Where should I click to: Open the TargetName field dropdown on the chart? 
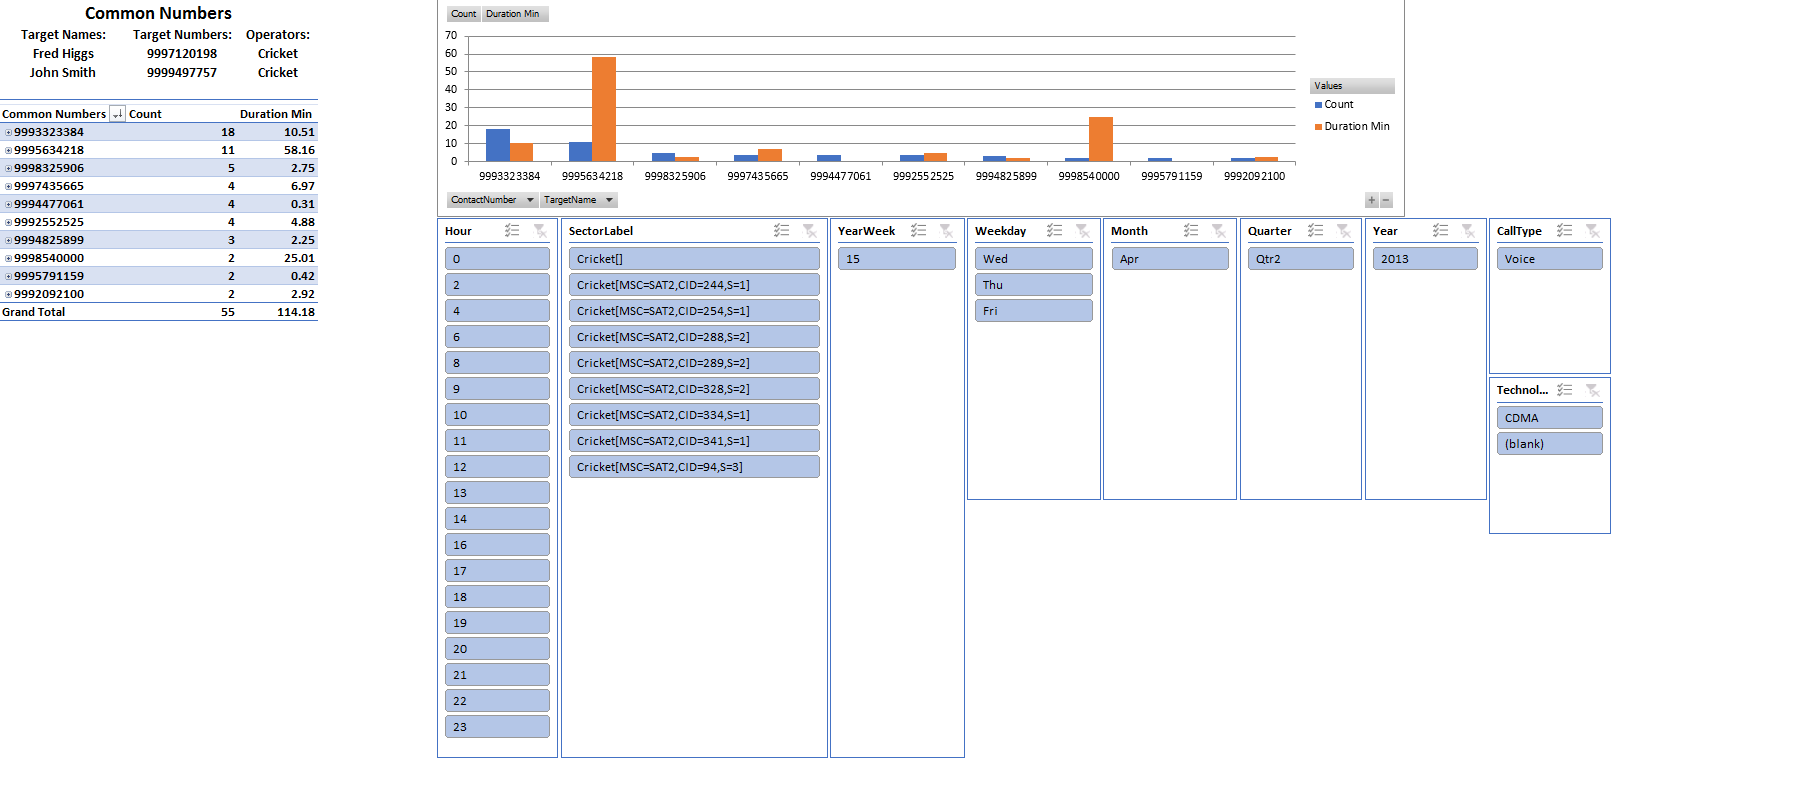click(x=609, y=200)
